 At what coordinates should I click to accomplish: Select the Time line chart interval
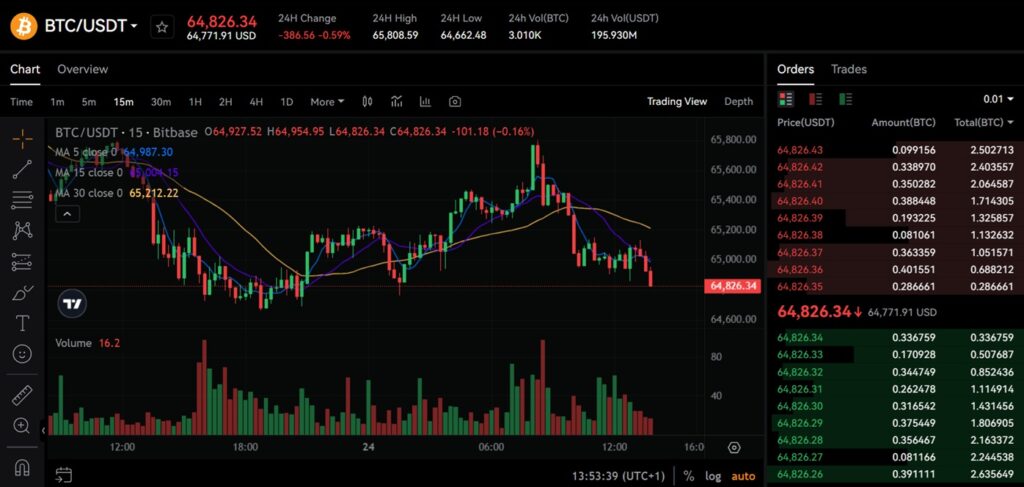click(x=22, y=102)
